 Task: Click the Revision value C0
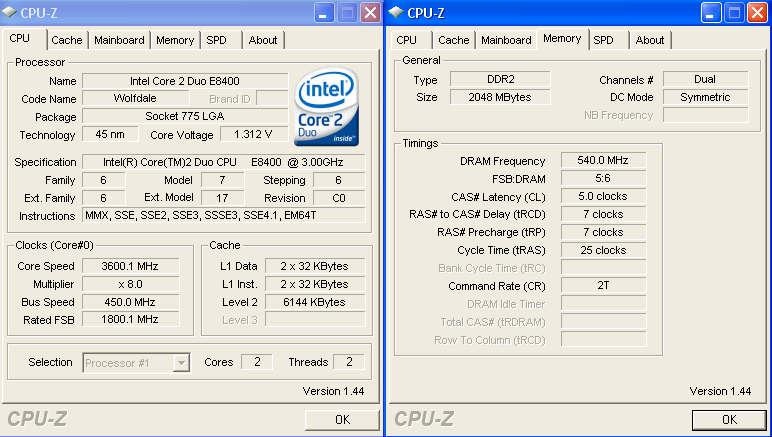[x=339, y=198]
